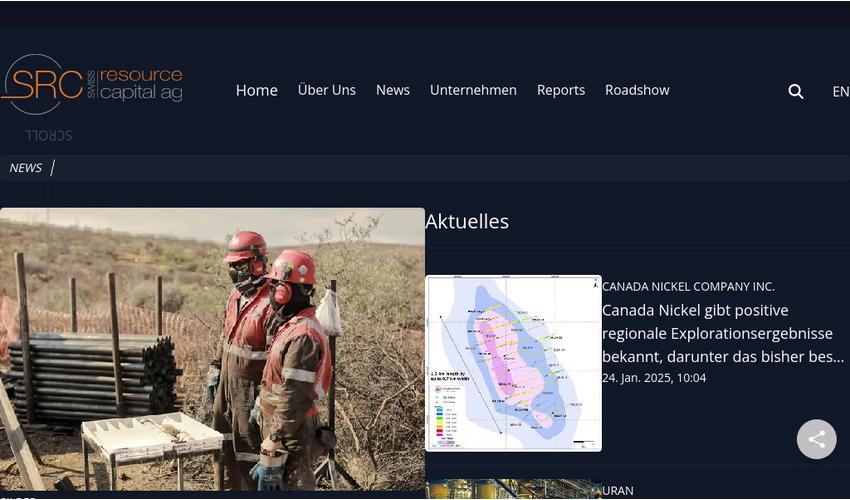Open the industrial plant thumbnail beside URAN
Screen dimensions: 850x500
[513, 489]
